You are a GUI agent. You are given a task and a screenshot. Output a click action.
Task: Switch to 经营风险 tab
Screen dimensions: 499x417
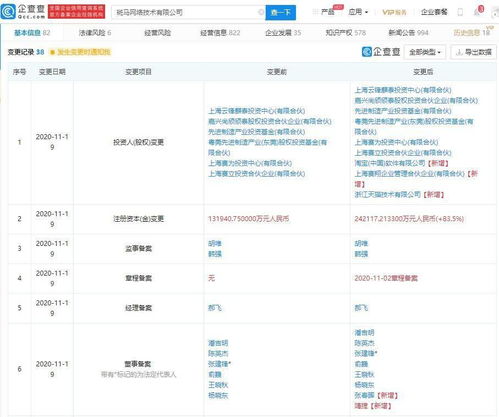pos(158,33)
